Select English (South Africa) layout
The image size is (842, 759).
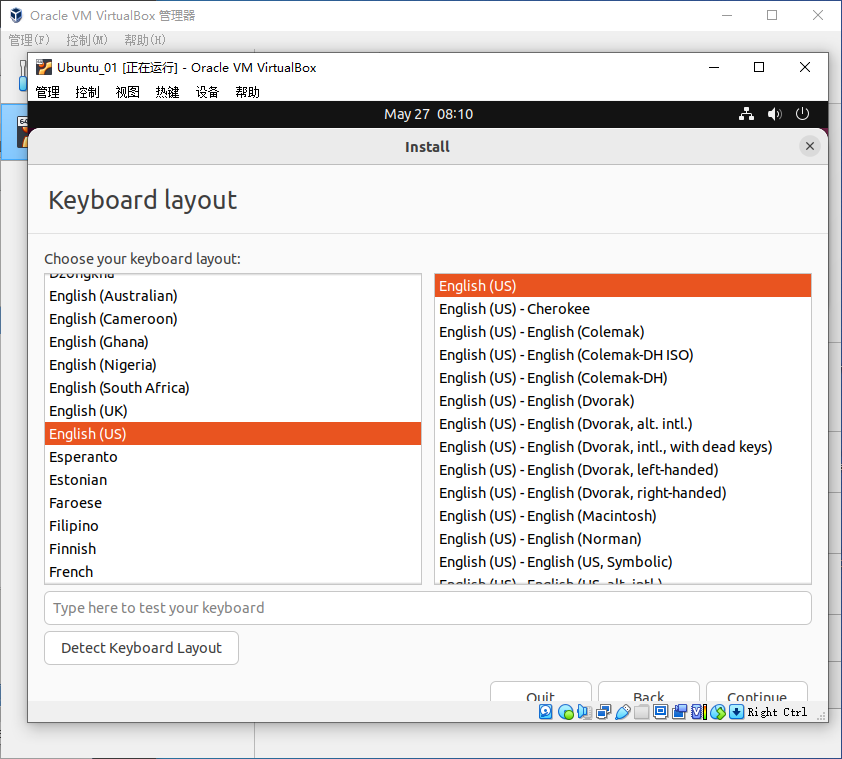coord(233,388)
